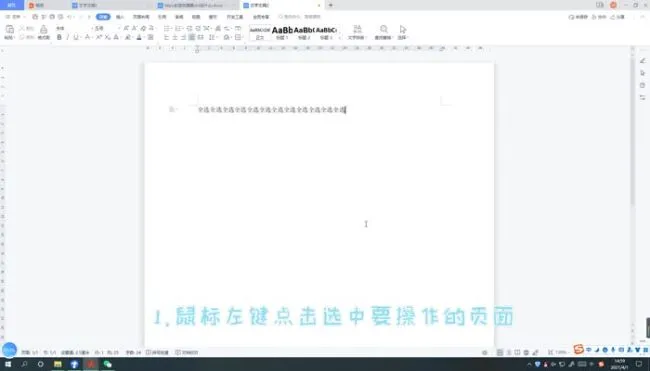Toggle Bold formatting
Screen dimensions: 650x371
(x=59, y=37)
